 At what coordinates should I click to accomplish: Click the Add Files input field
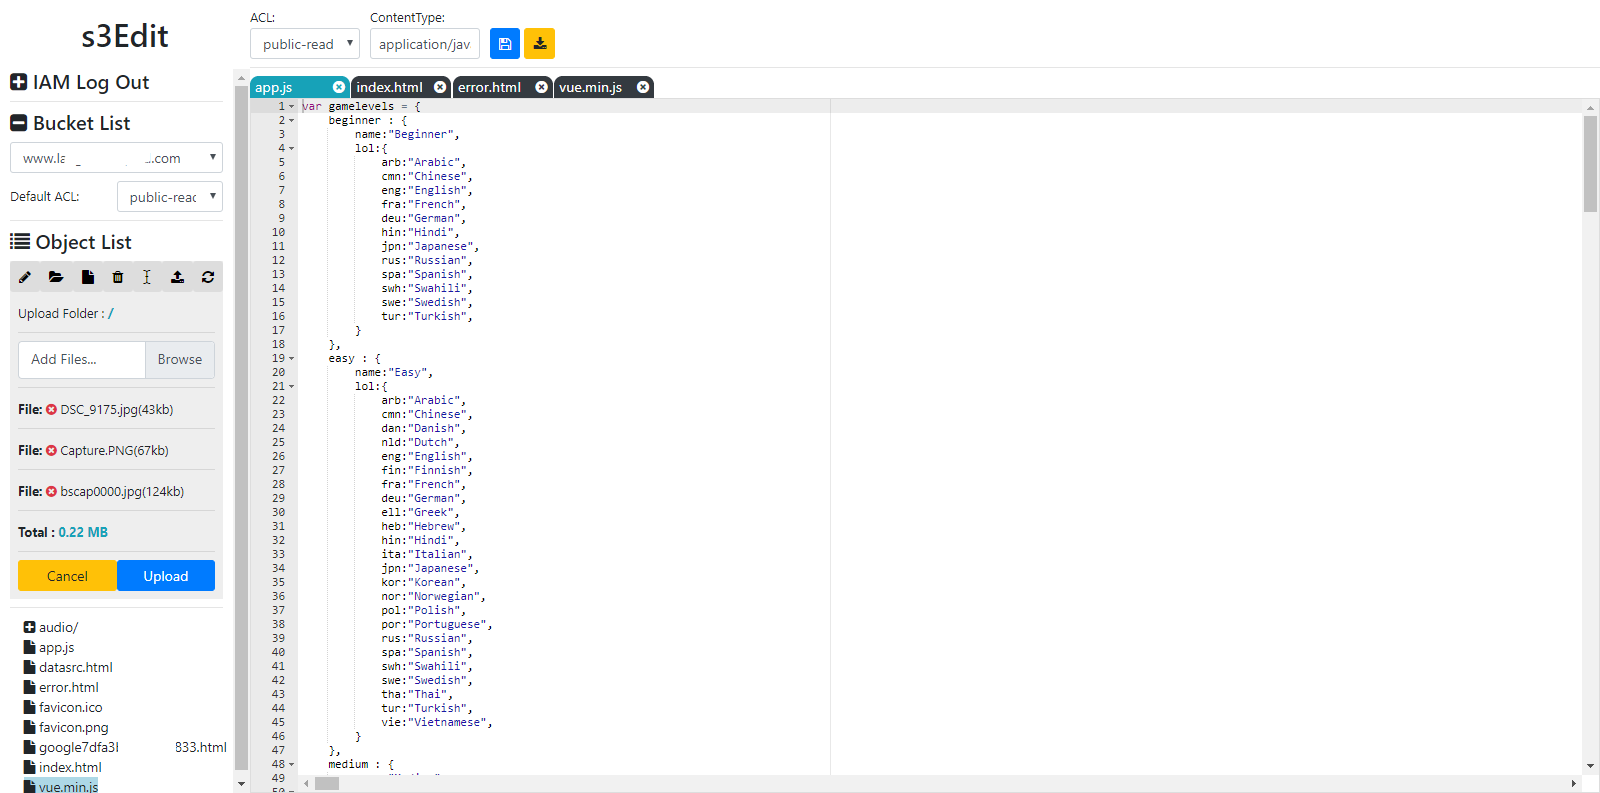coord(82,360)
